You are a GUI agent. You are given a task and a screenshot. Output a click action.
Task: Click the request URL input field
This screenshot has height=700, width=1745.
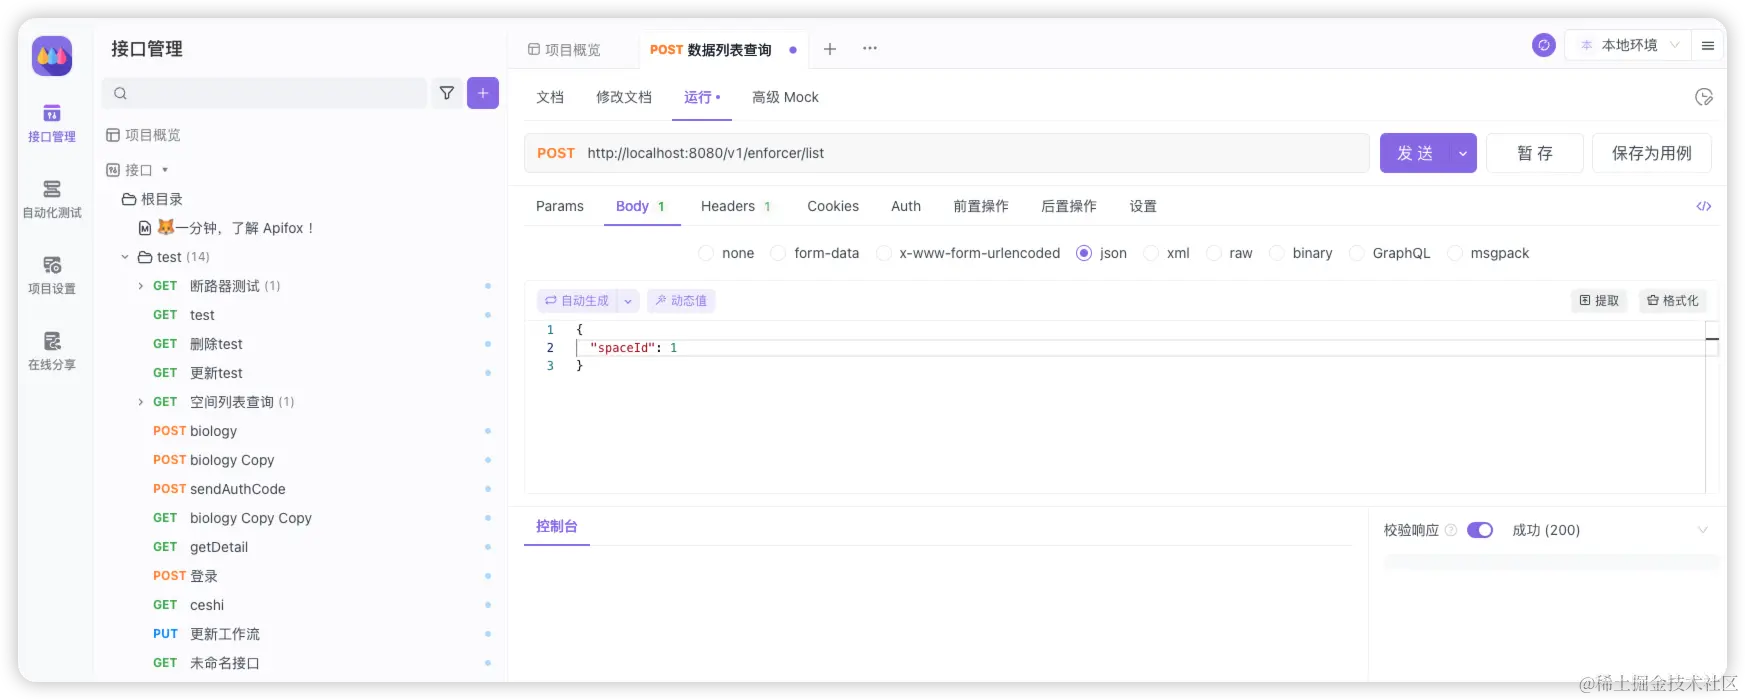coord(947,153)
